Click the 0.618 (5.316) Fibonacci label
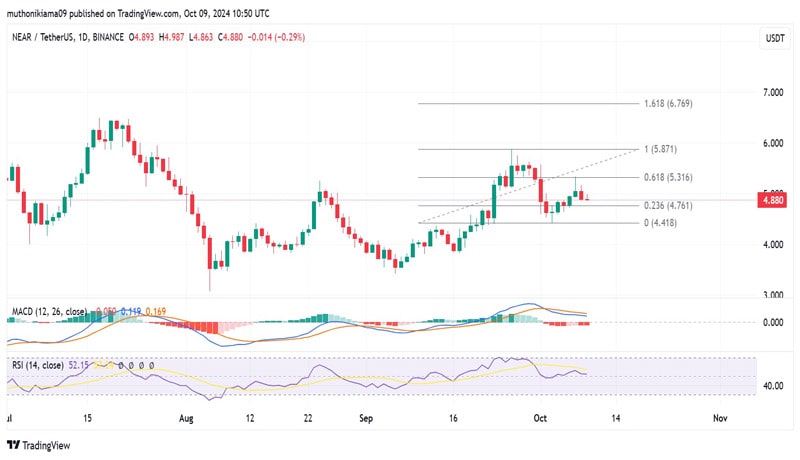The height and width of the screenshot is (460, 800). coord(668,177)
